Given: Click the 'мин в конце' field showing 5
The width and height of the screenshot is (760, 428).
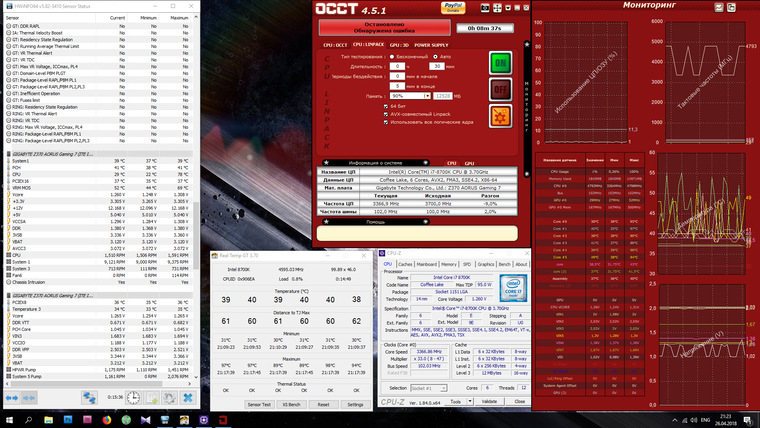Looking at the screenshot, I should tap(397, 86).
